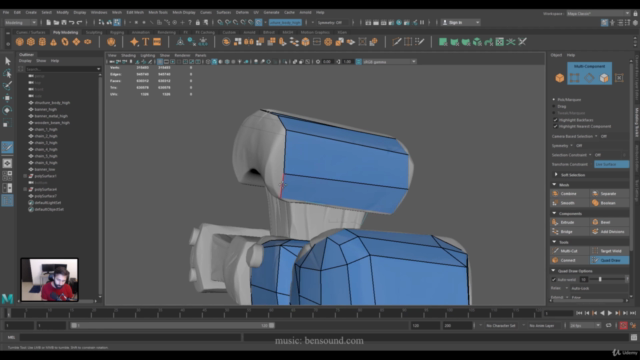Image resolution: width=640 pixels, height=360 pixels.
Task: Toggle loop playback button near fps
Action: tap(609, 325)
